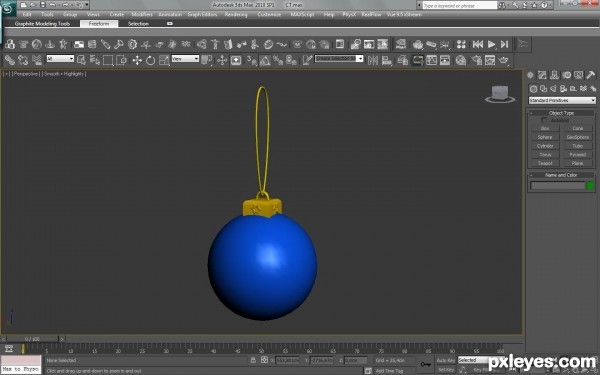Viewport: 600px width, 375px height.
Task: Open the Modify command panel tab
Action: [542, 75]
